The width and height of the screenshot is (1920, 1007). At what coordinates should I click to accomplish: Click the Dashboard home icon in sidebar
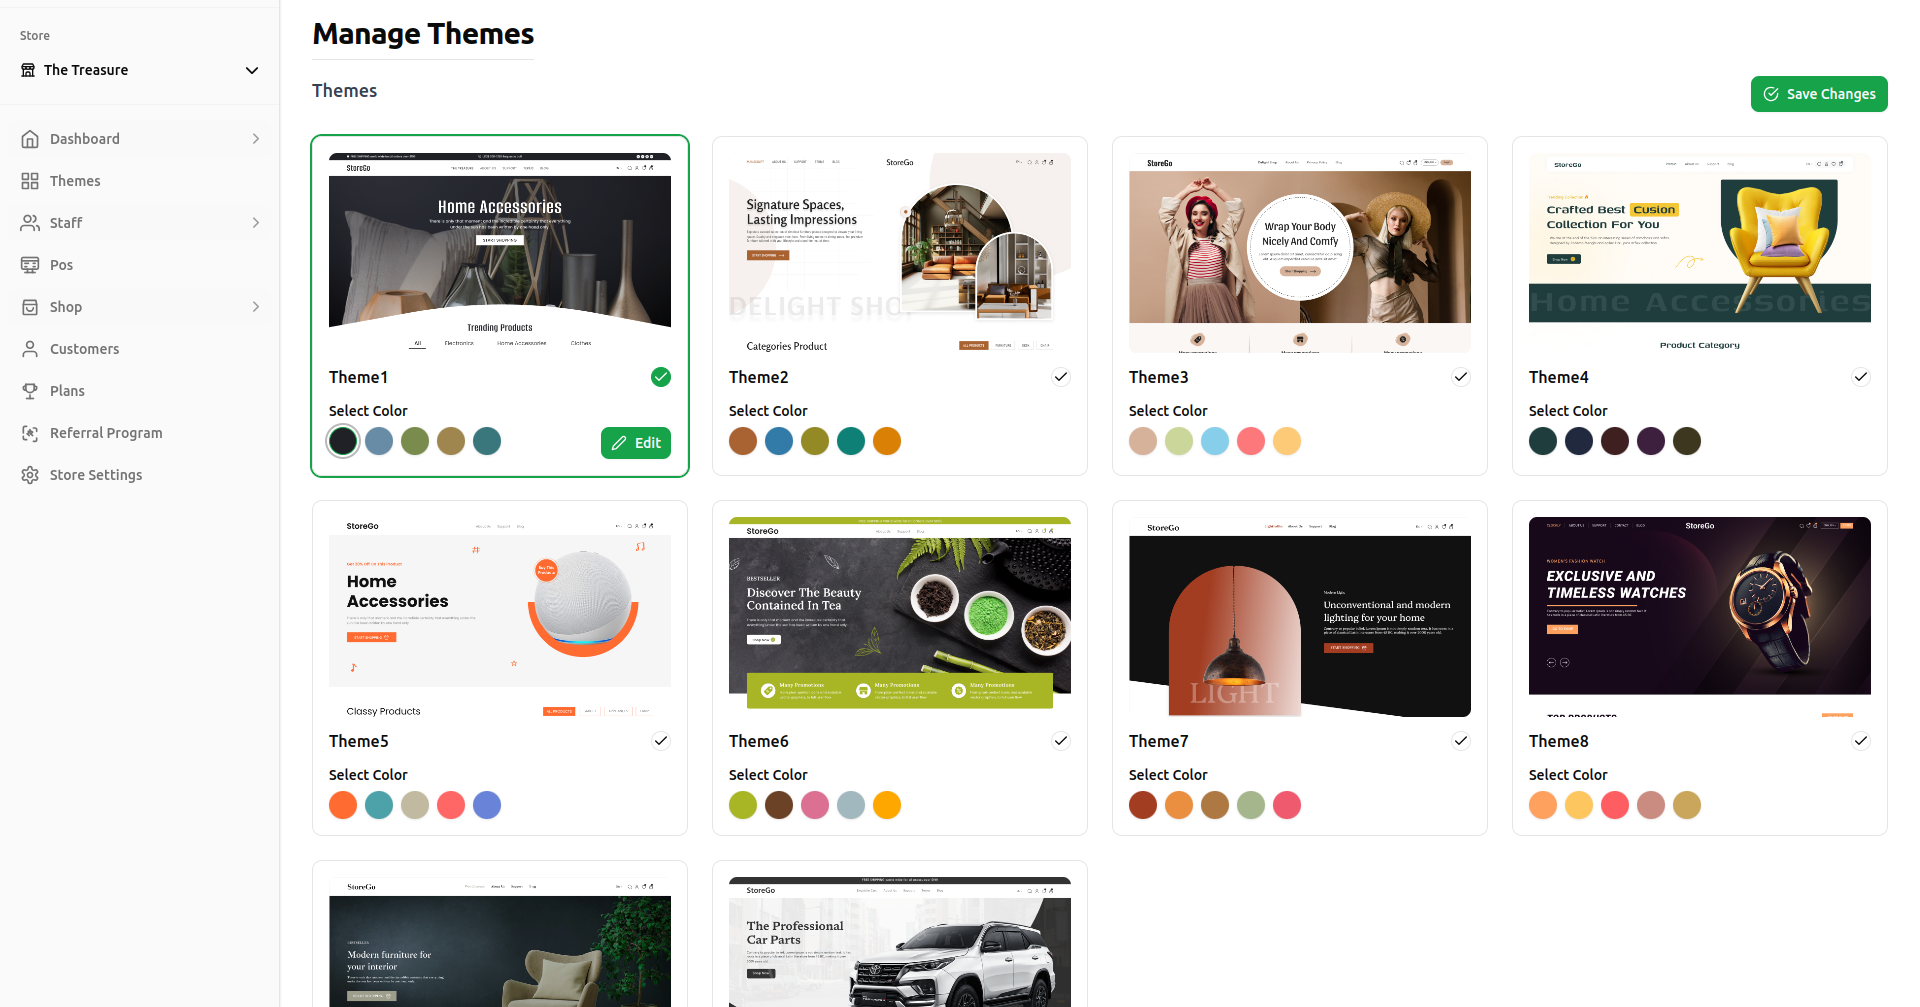pos(30,139)
